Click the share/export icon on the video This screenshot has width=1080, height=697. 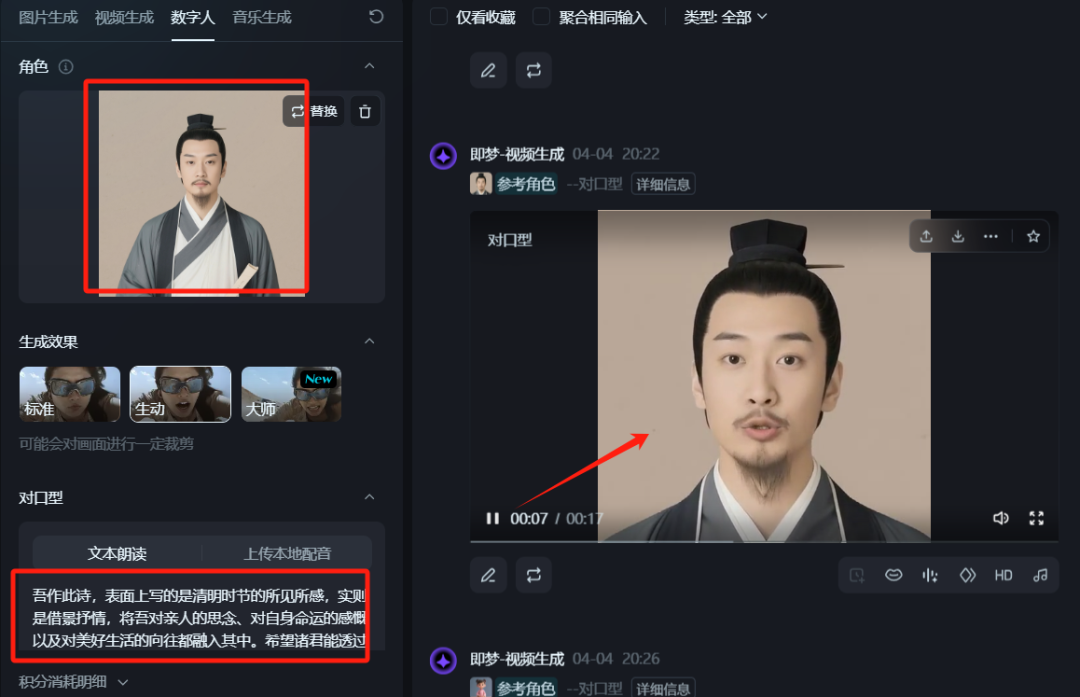(x=926, y=236)
